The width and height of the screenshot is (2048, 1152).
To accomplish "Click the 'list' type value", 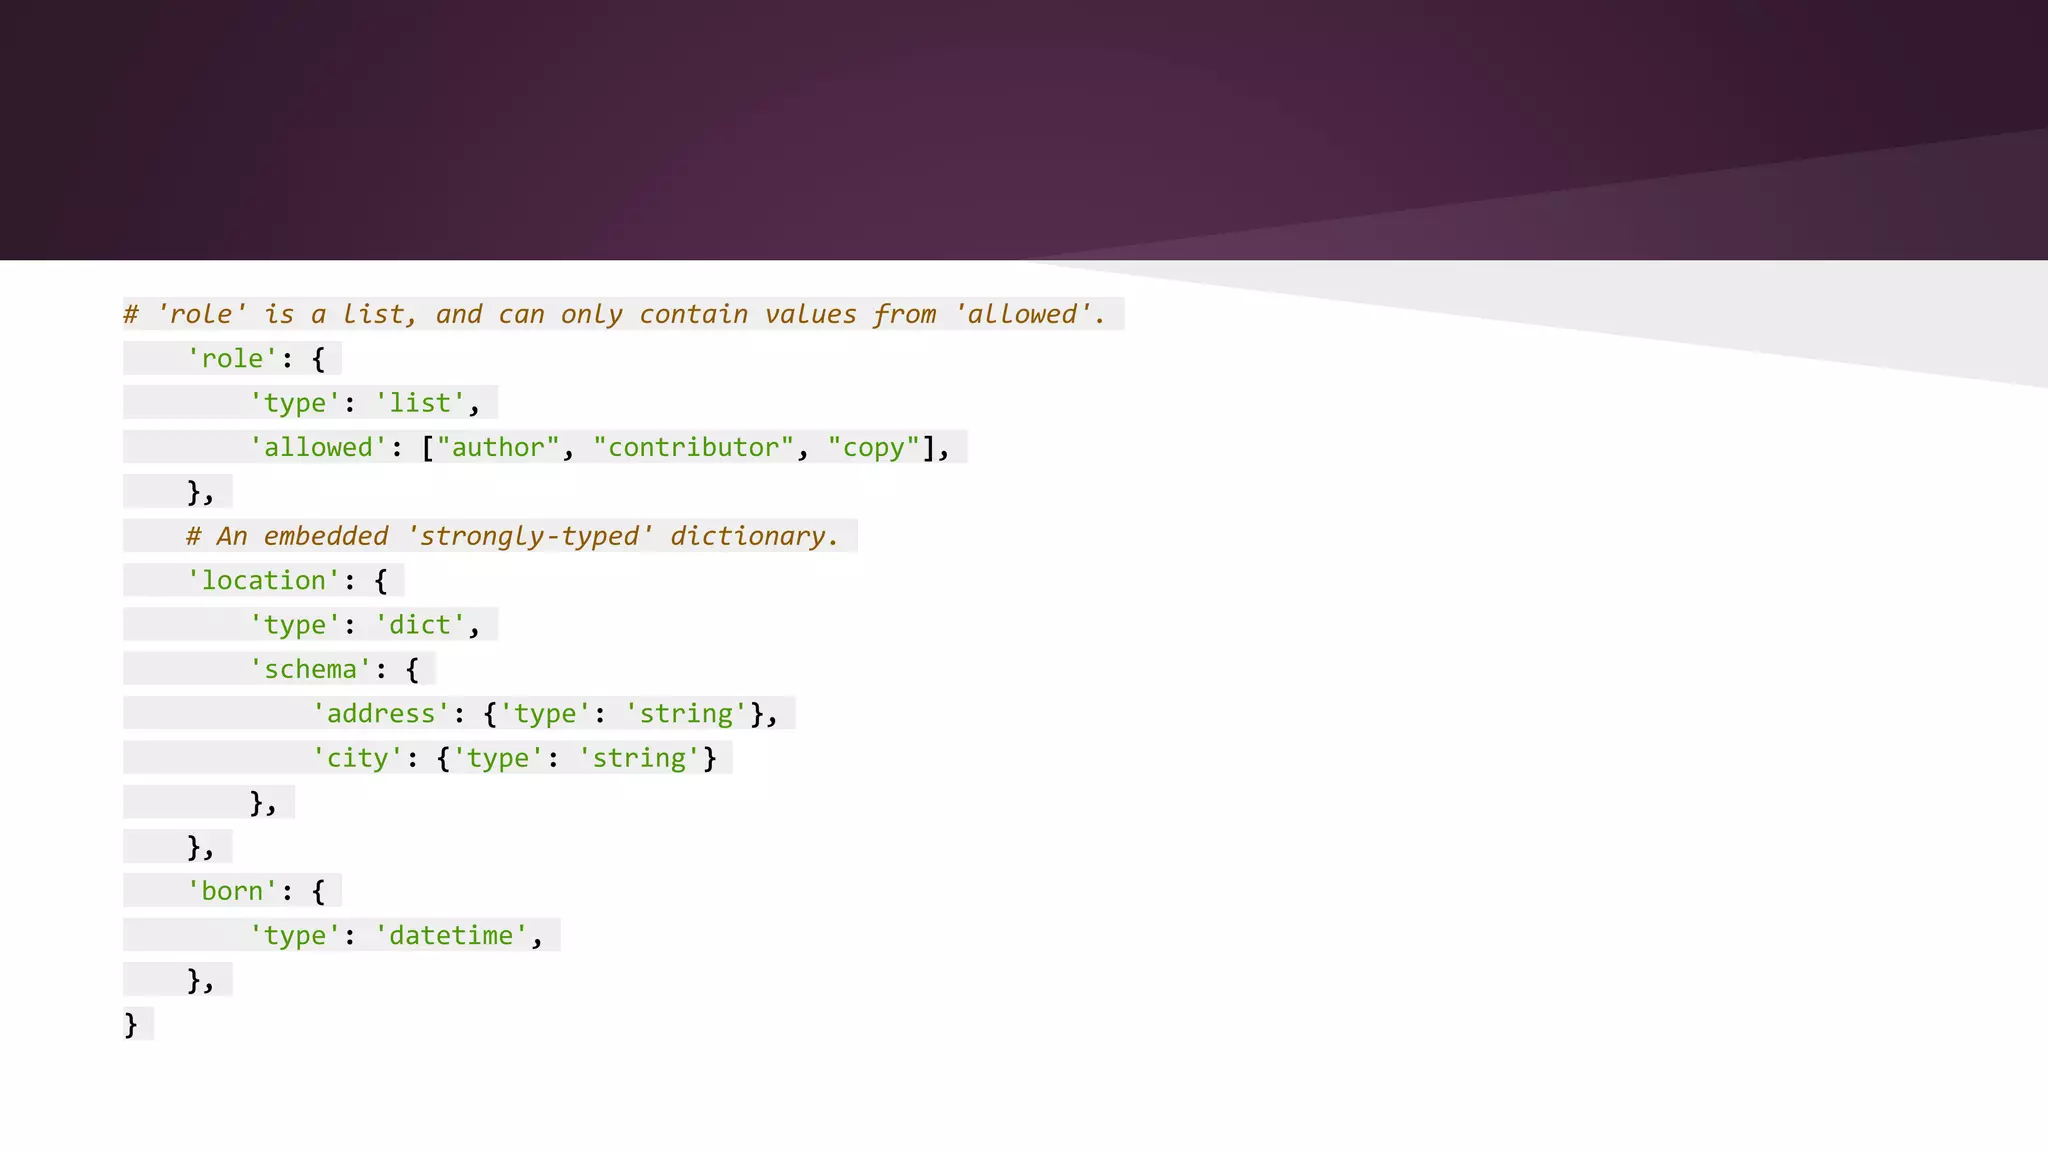I will 420,403.
